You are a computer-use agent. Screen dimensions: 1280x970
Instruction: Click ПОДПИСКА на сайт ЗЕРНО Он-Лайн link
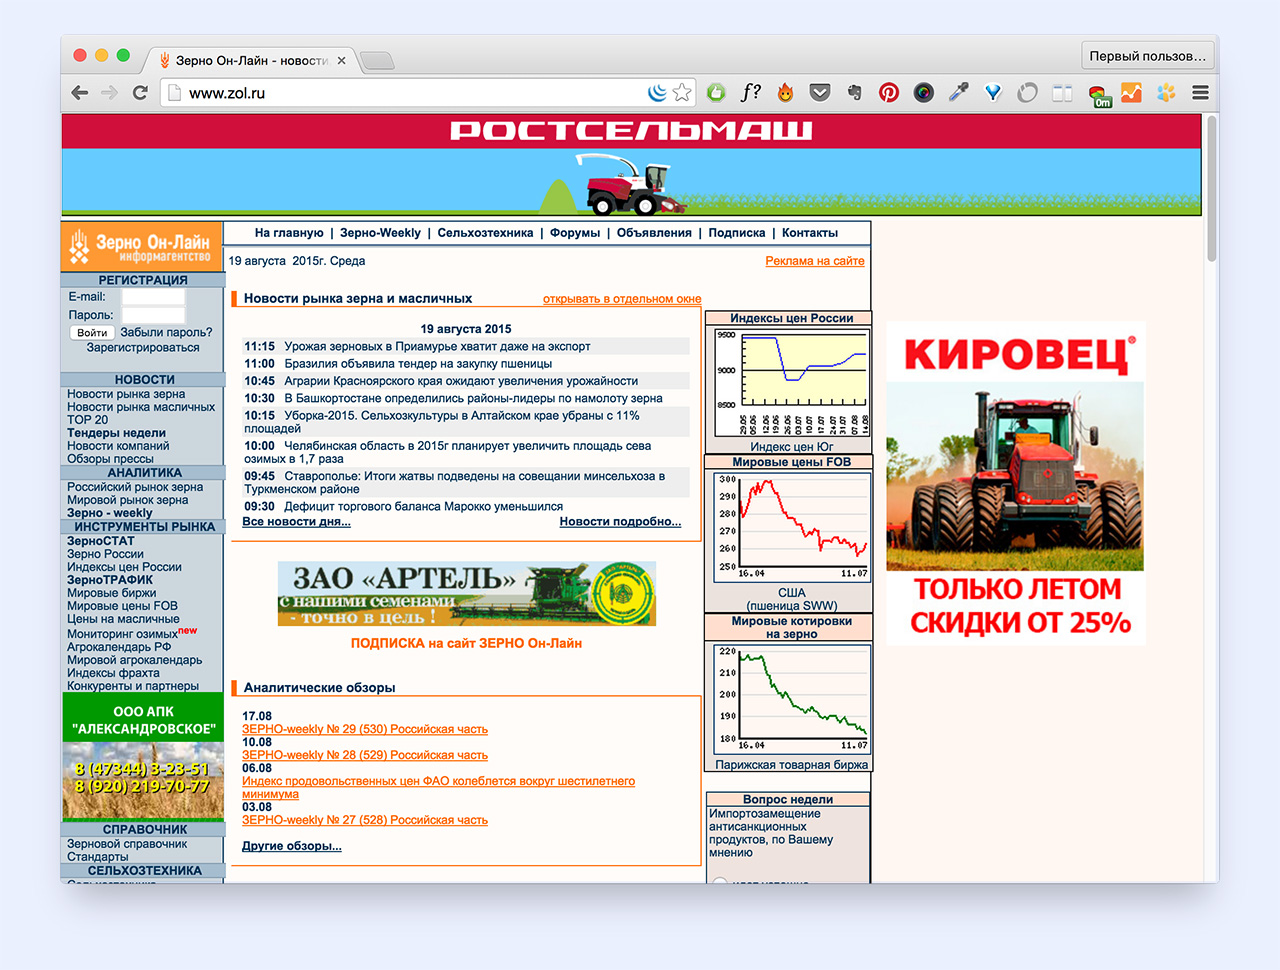[x=466, y=643]
